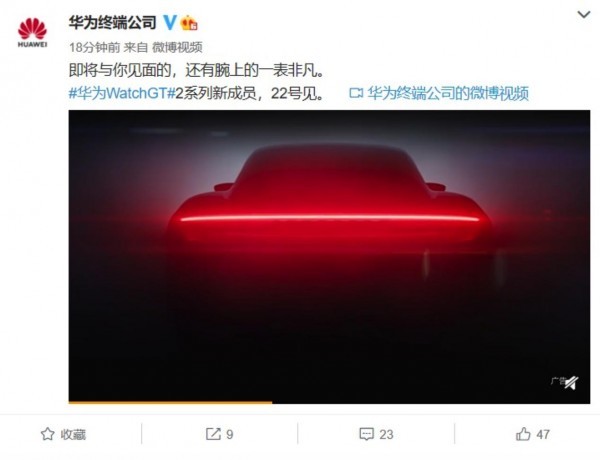Click the 收藏 label to bookmark
Screen dimensions: 600x460
(73, 434)
